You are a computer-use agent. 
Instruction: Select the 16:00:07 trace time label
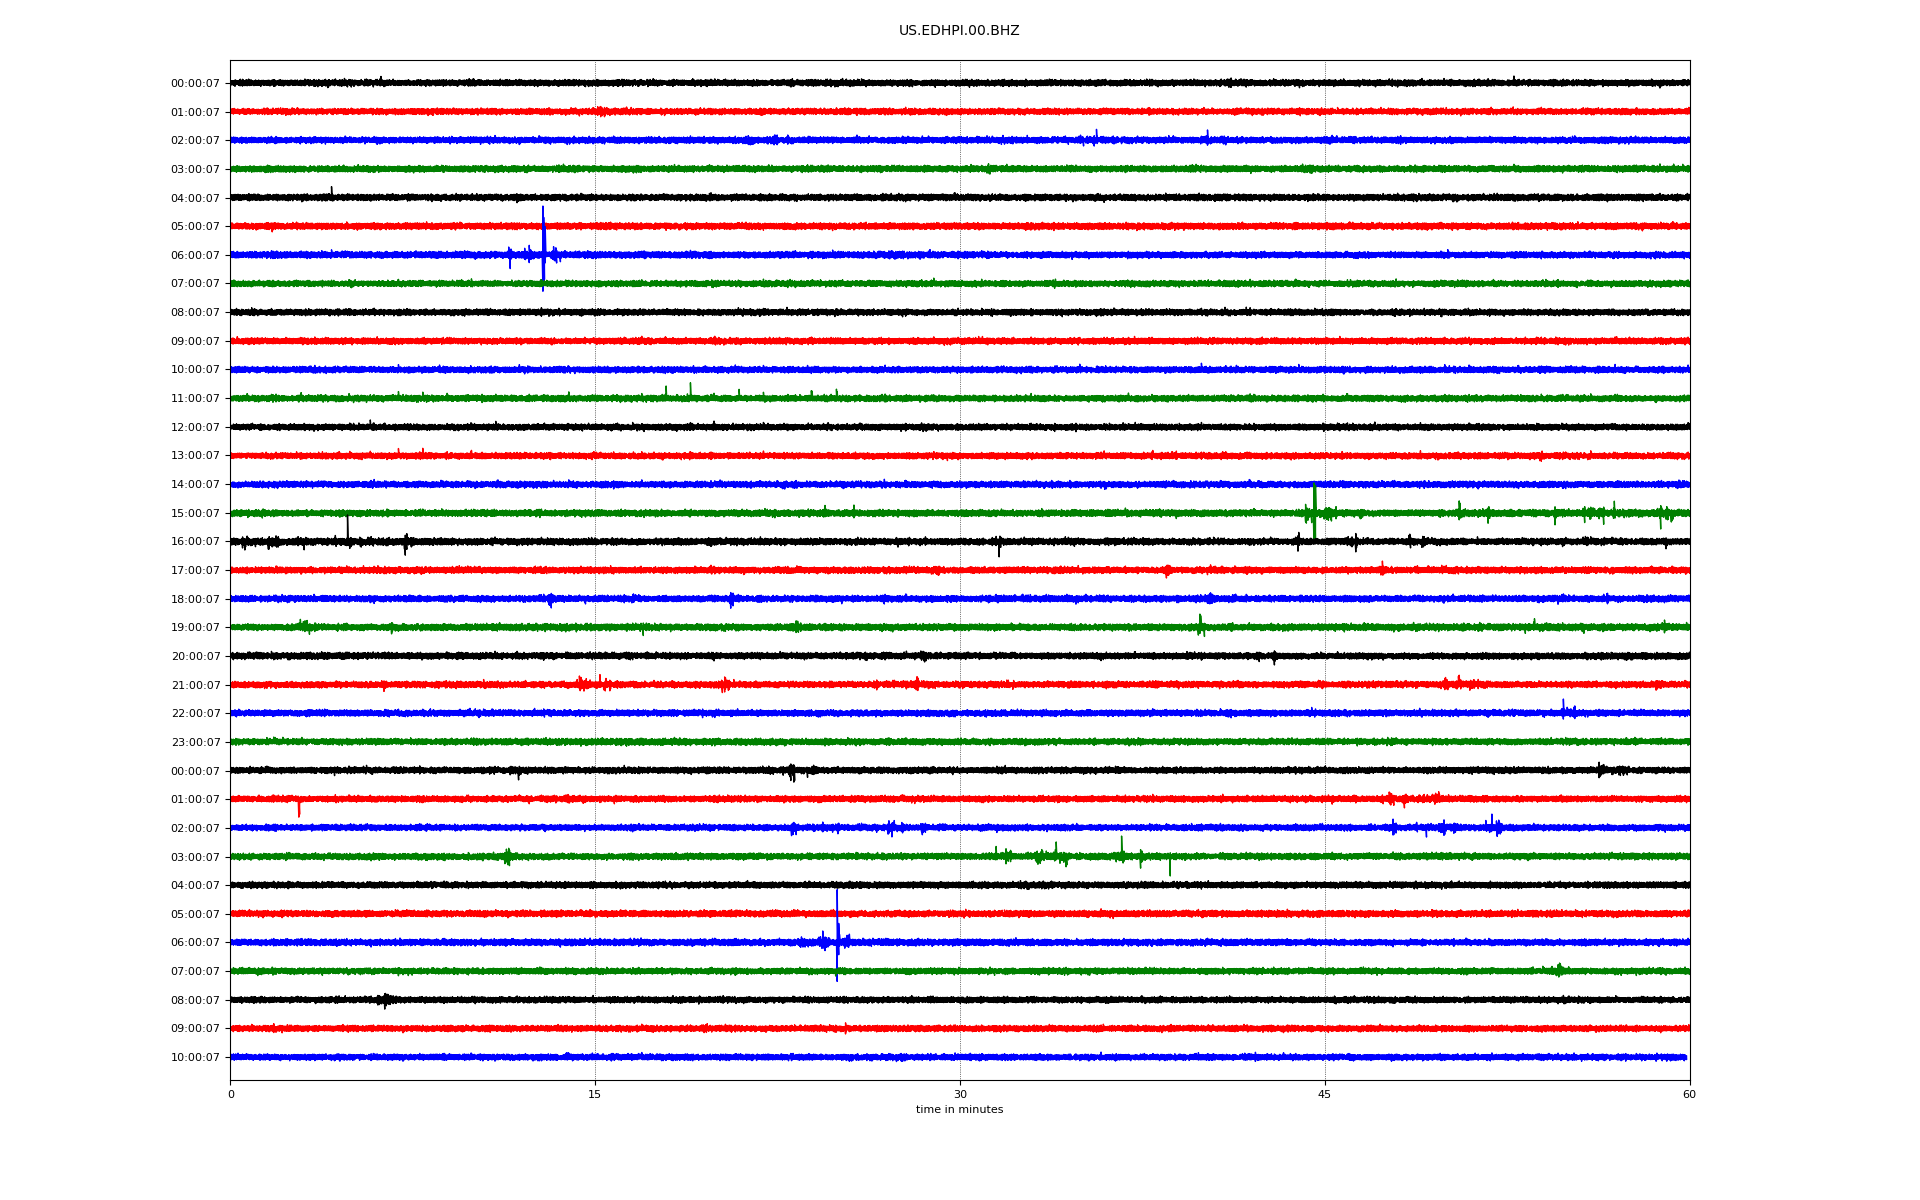tap(195, 542)
